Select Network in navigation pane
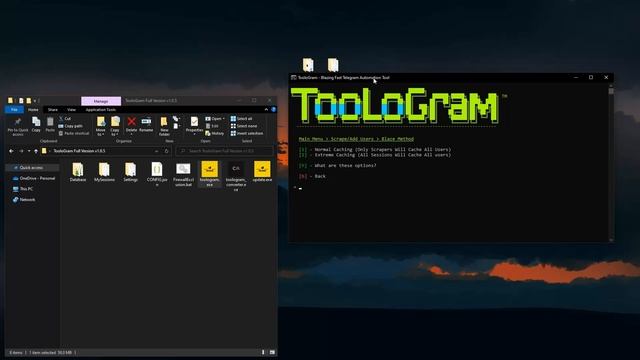This screenshot has height=360, width=640. coord(24,200)
